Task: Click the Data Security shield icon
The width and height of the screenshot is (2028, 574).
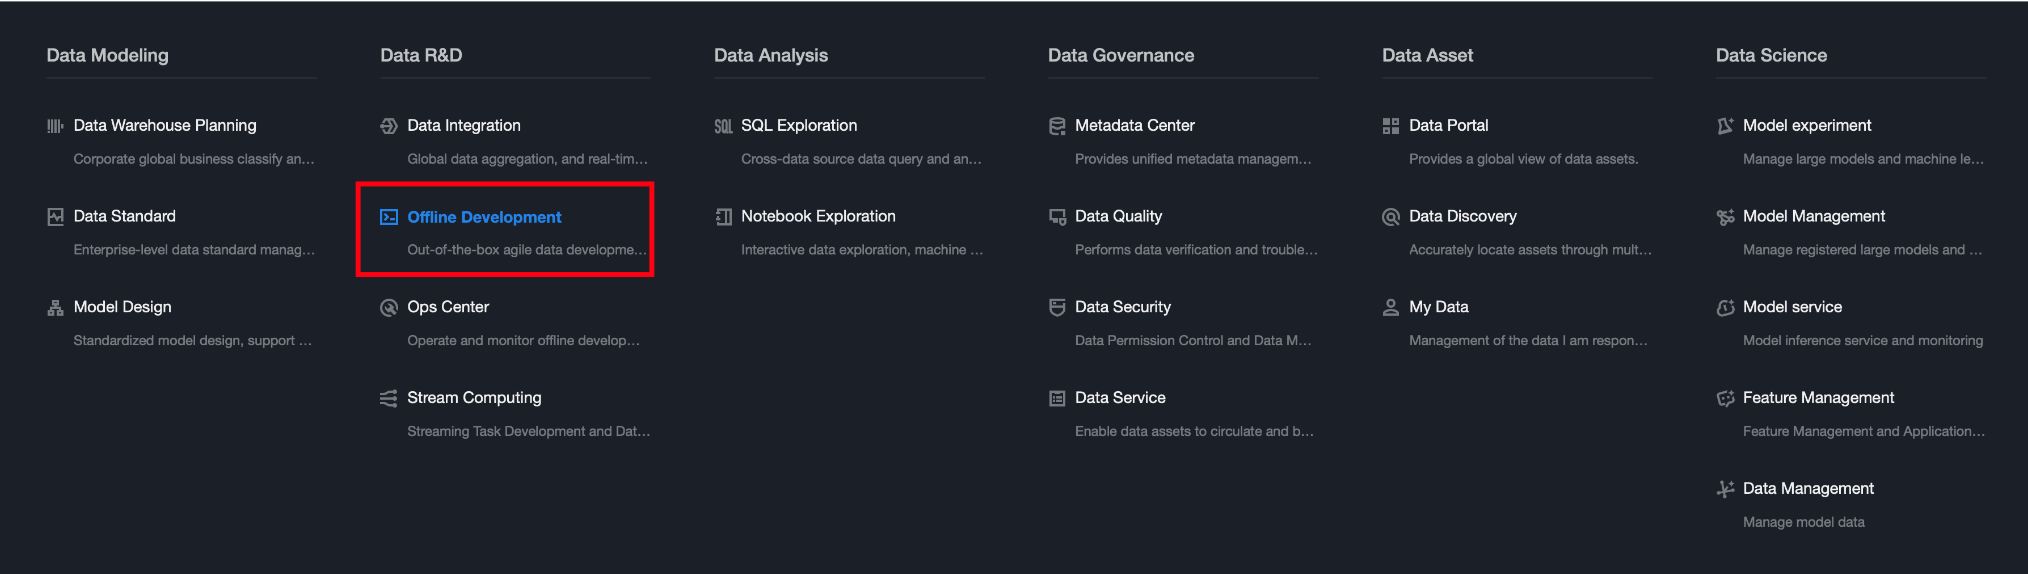Action: tap(1057, 308)
